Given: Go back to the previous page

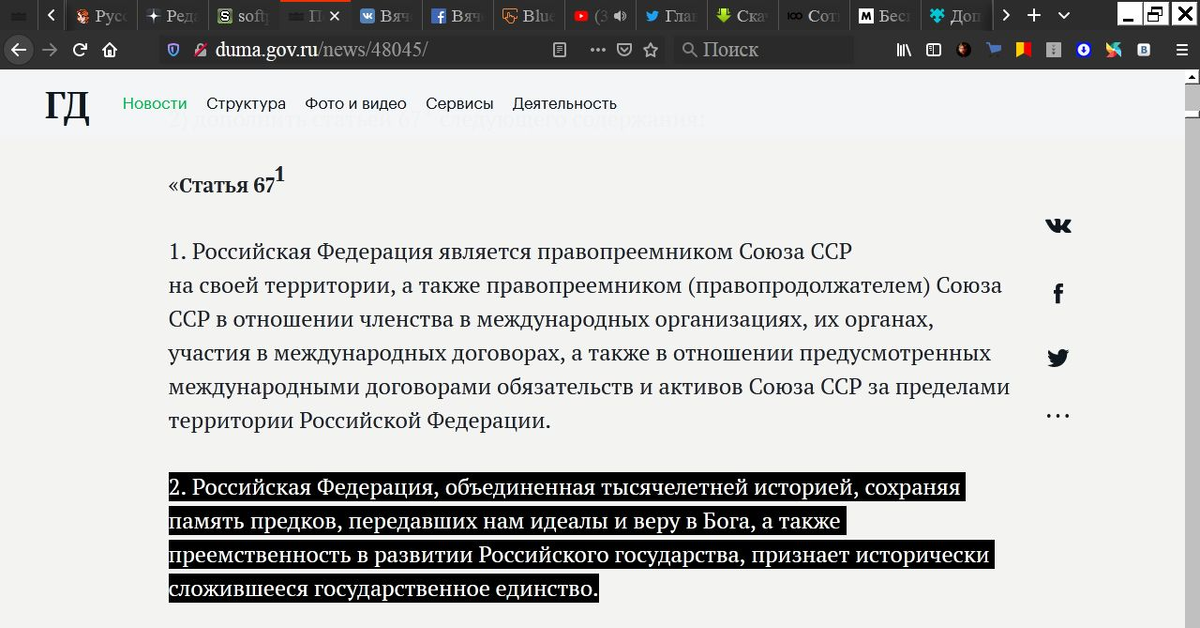Looking at the screenshot, I should [x=20, y=49].
